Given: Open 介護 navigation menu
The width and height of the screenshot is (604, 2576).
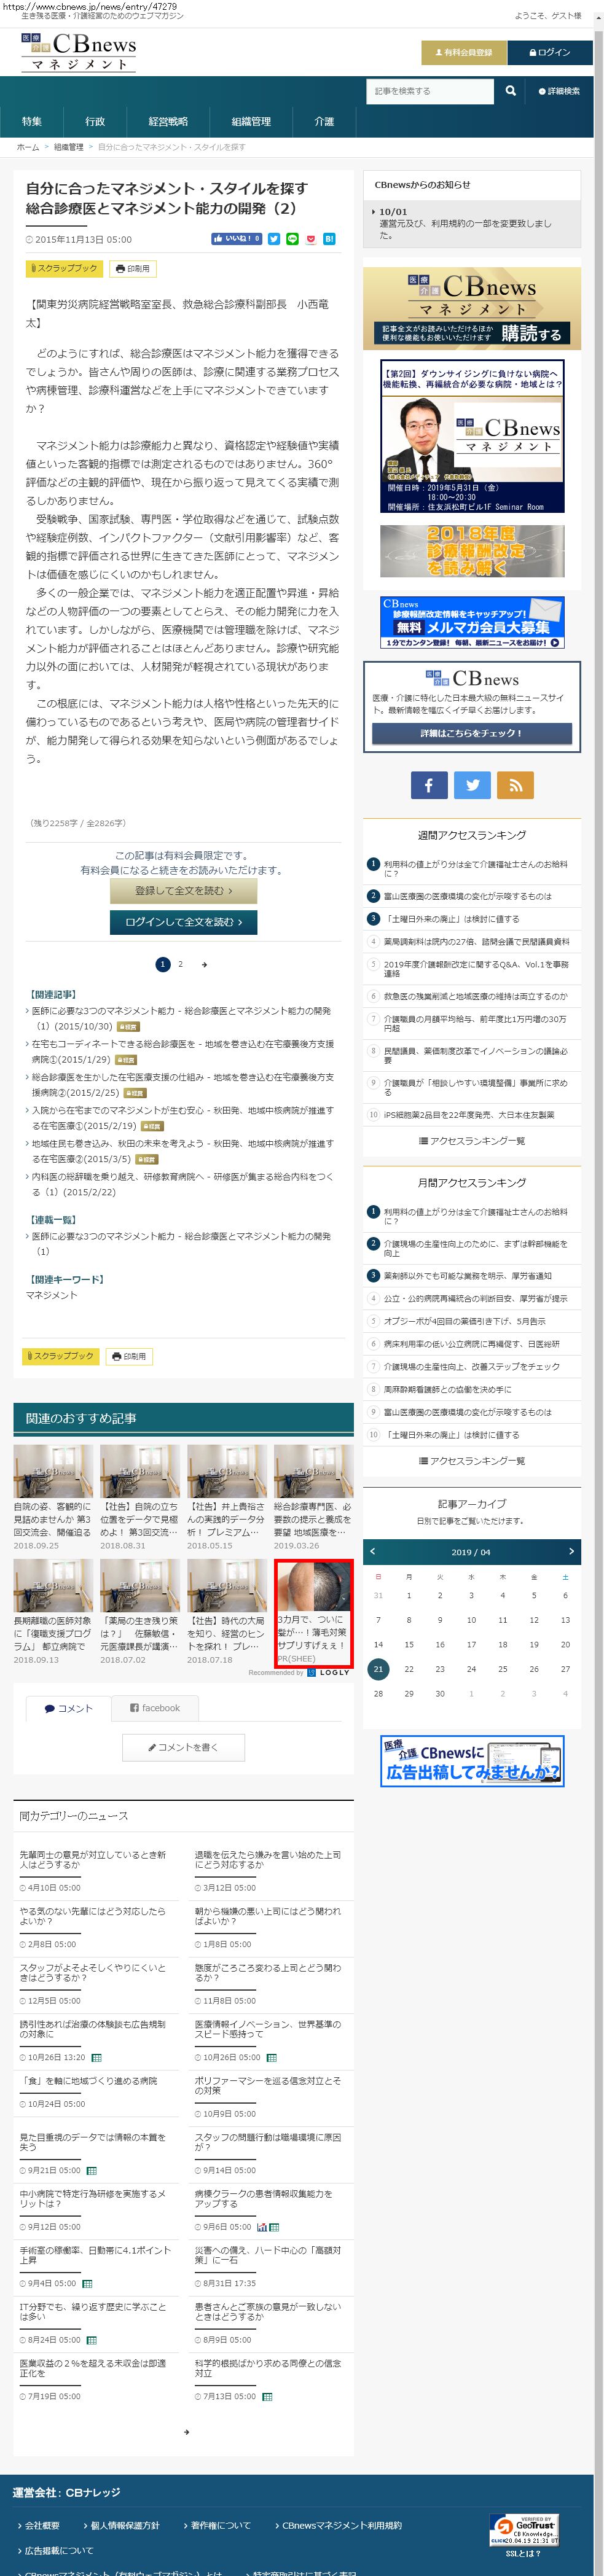Looking at the screenshot, I should pos(324,121).
